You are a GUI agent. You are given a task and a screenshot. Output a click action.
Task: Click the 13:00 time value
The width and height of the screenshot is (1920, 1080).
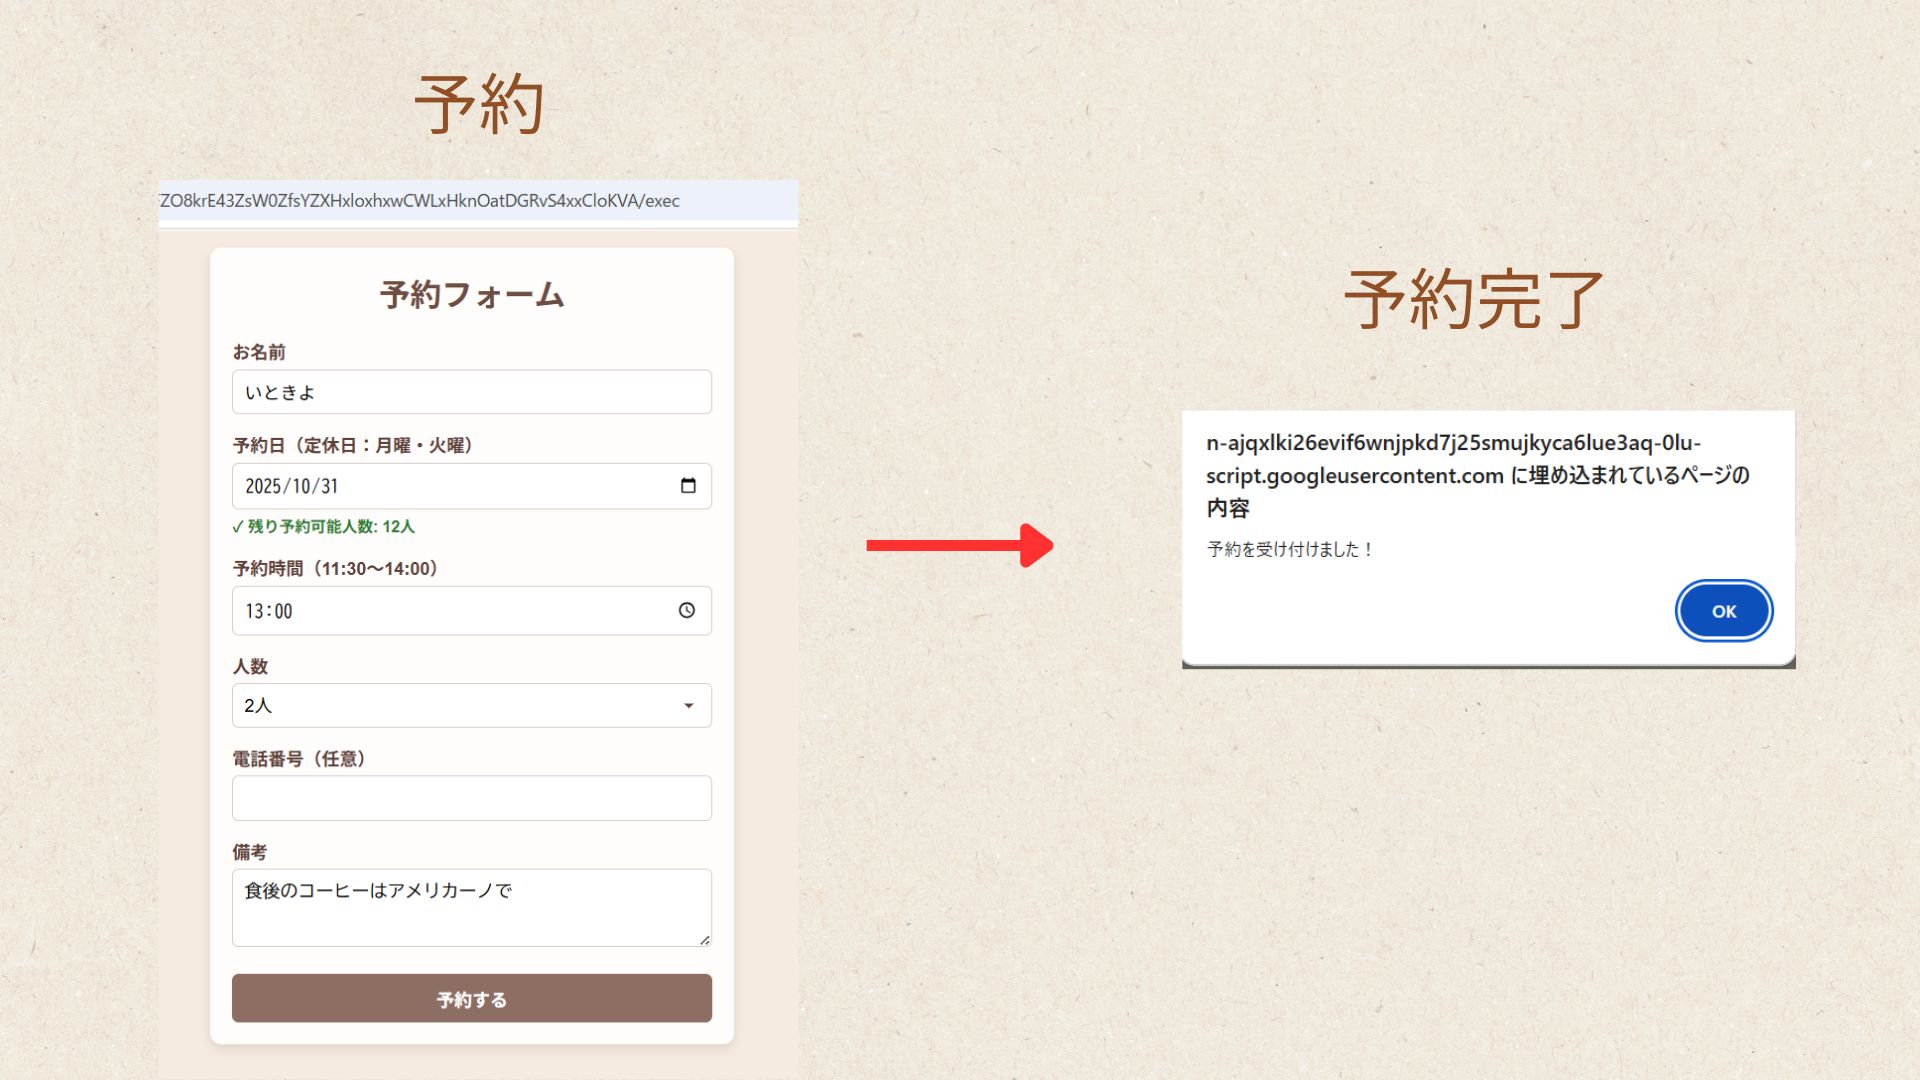(269, 611)
